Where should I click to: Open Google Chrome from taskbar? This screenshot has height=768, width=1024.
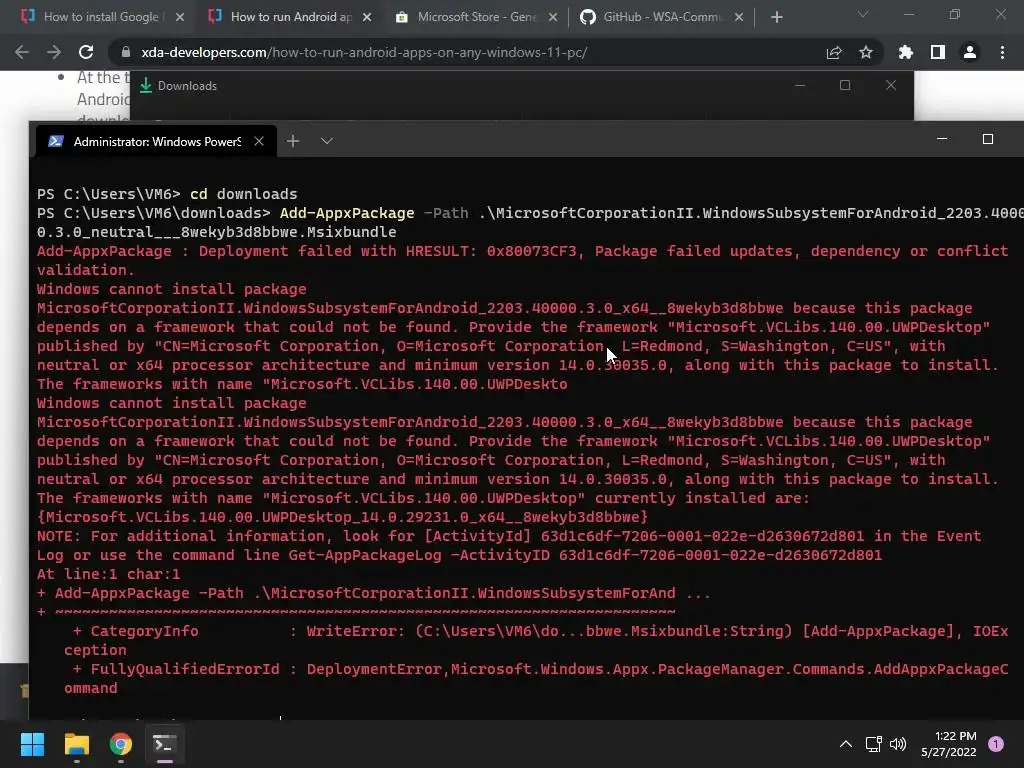point(121,744)
